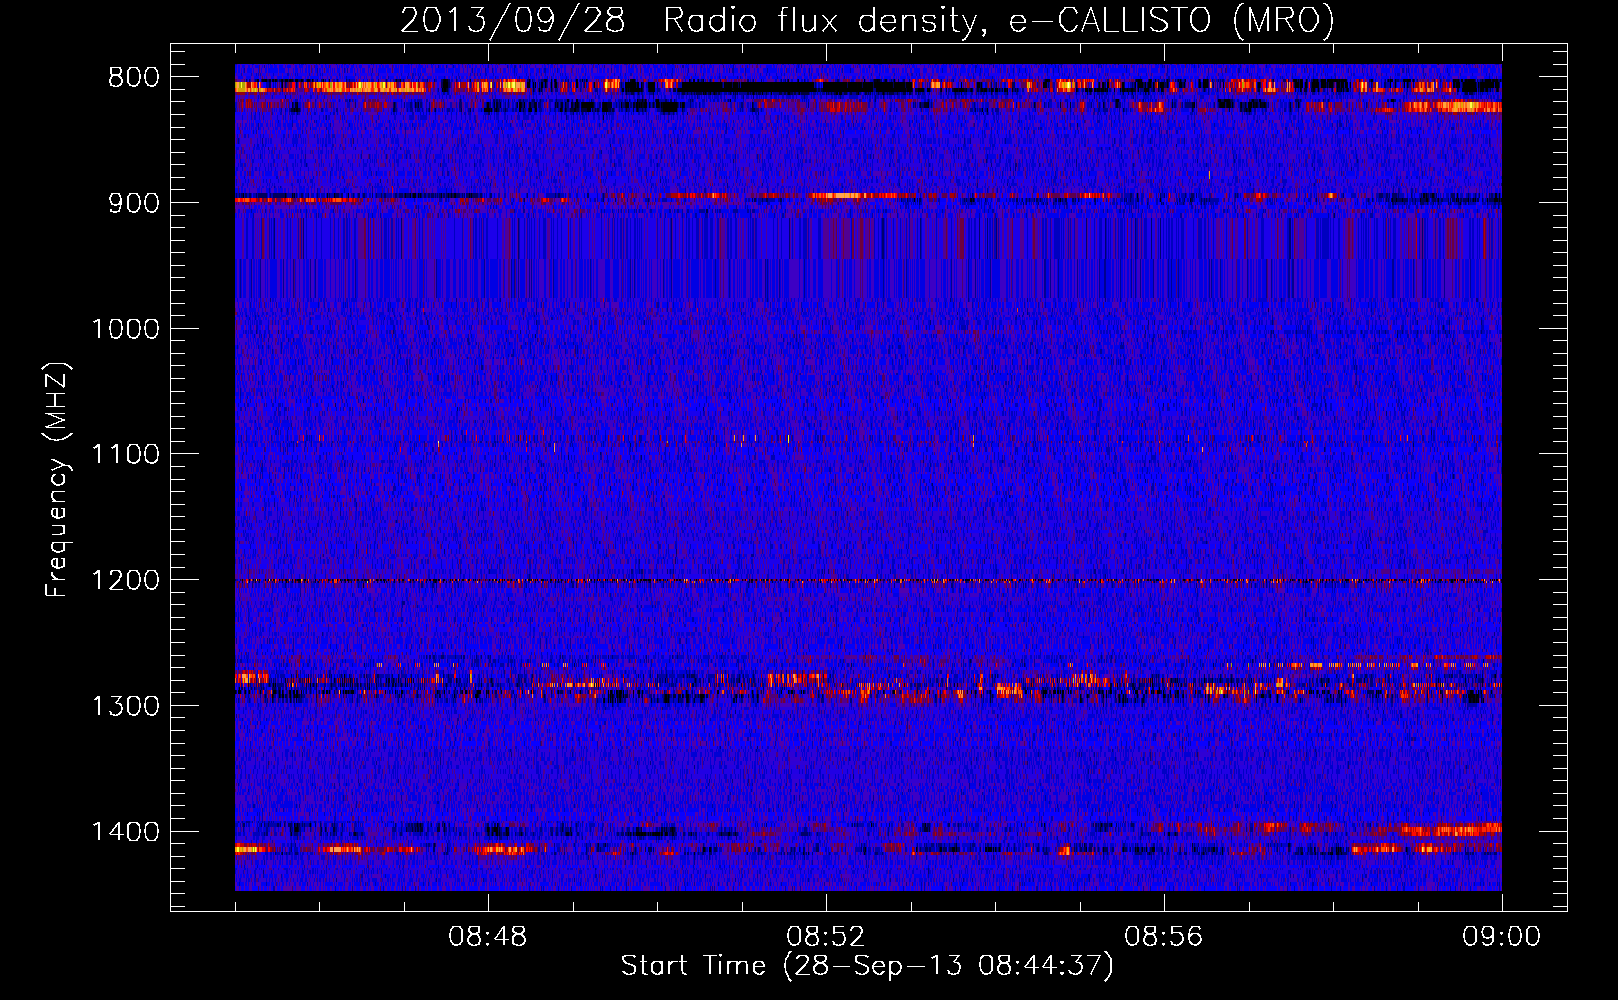Click the plot title "2013/09/28 Radio flux density, e-CALLISTO (MRO)"

[867, 20]
